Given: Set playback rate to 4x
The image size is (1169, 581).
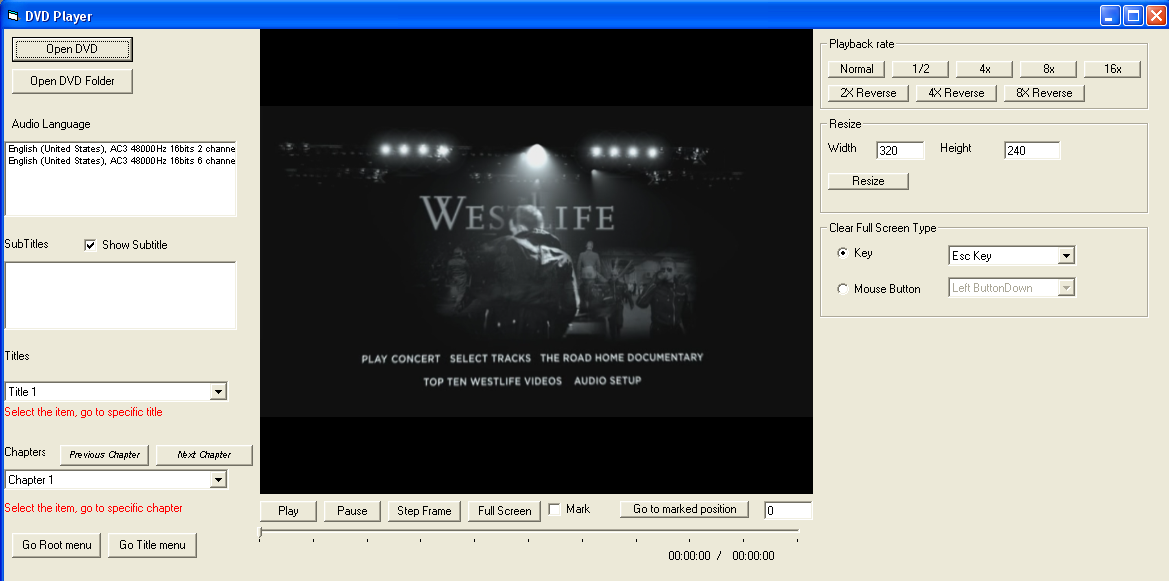Looking at the screenshot, I should tap(985, 69).
